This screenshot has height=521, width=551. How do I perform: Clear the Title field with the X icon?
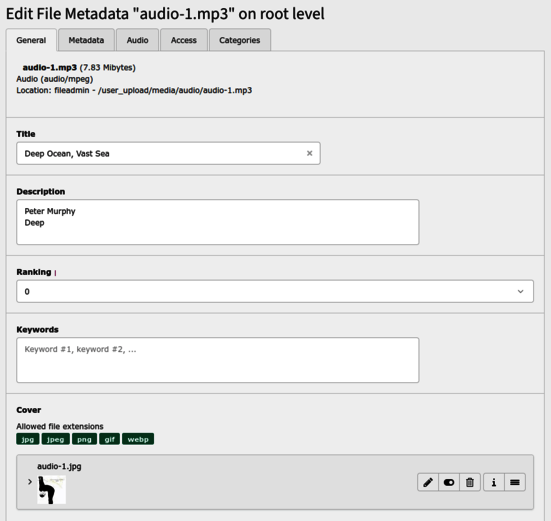point(310,153)
